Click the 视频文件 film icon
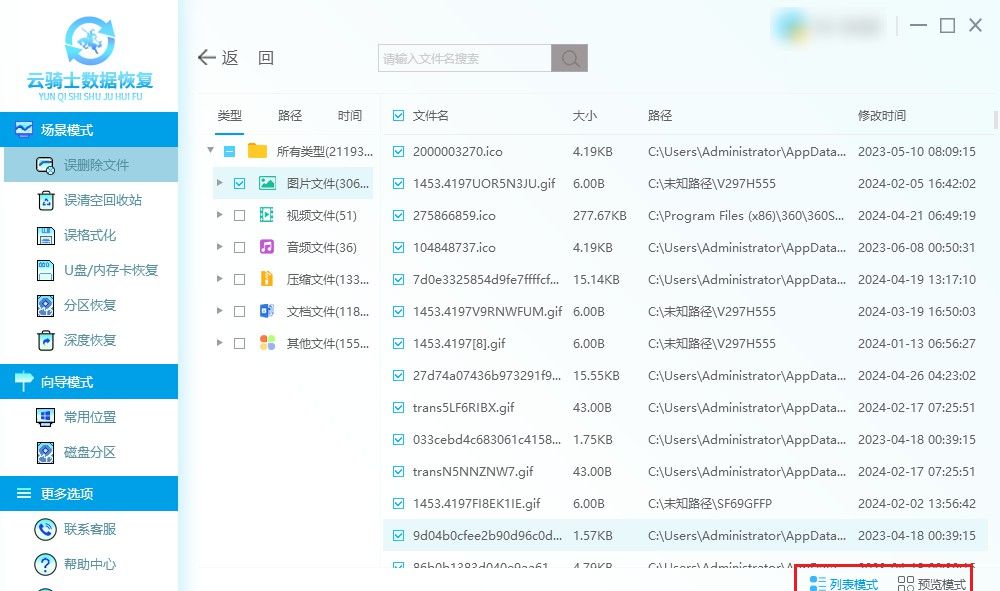1000x591 pixels. pyautogui.click(x=267, y=215)
